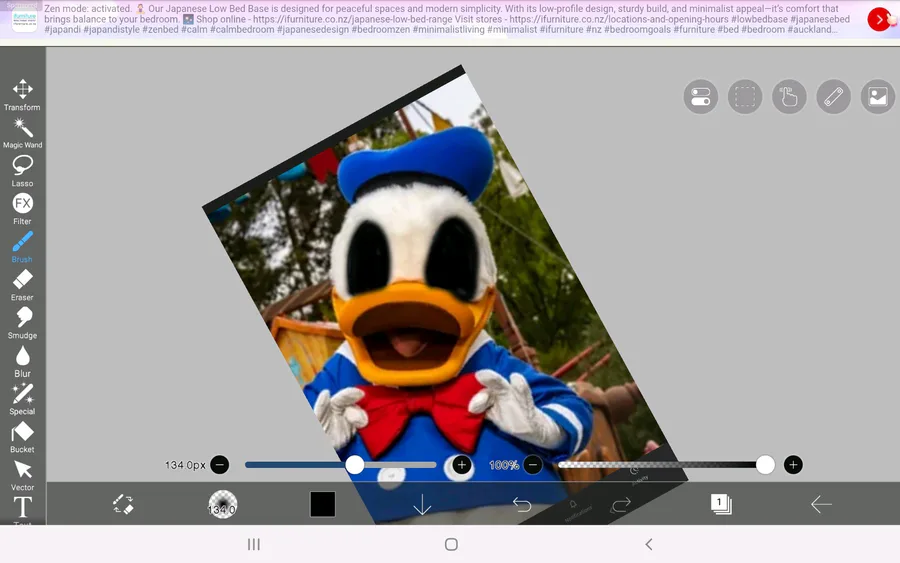The width and height of the screenshot is (900, 563).
Task: Select the Transform tool
Action: click(x=22, y=95)
